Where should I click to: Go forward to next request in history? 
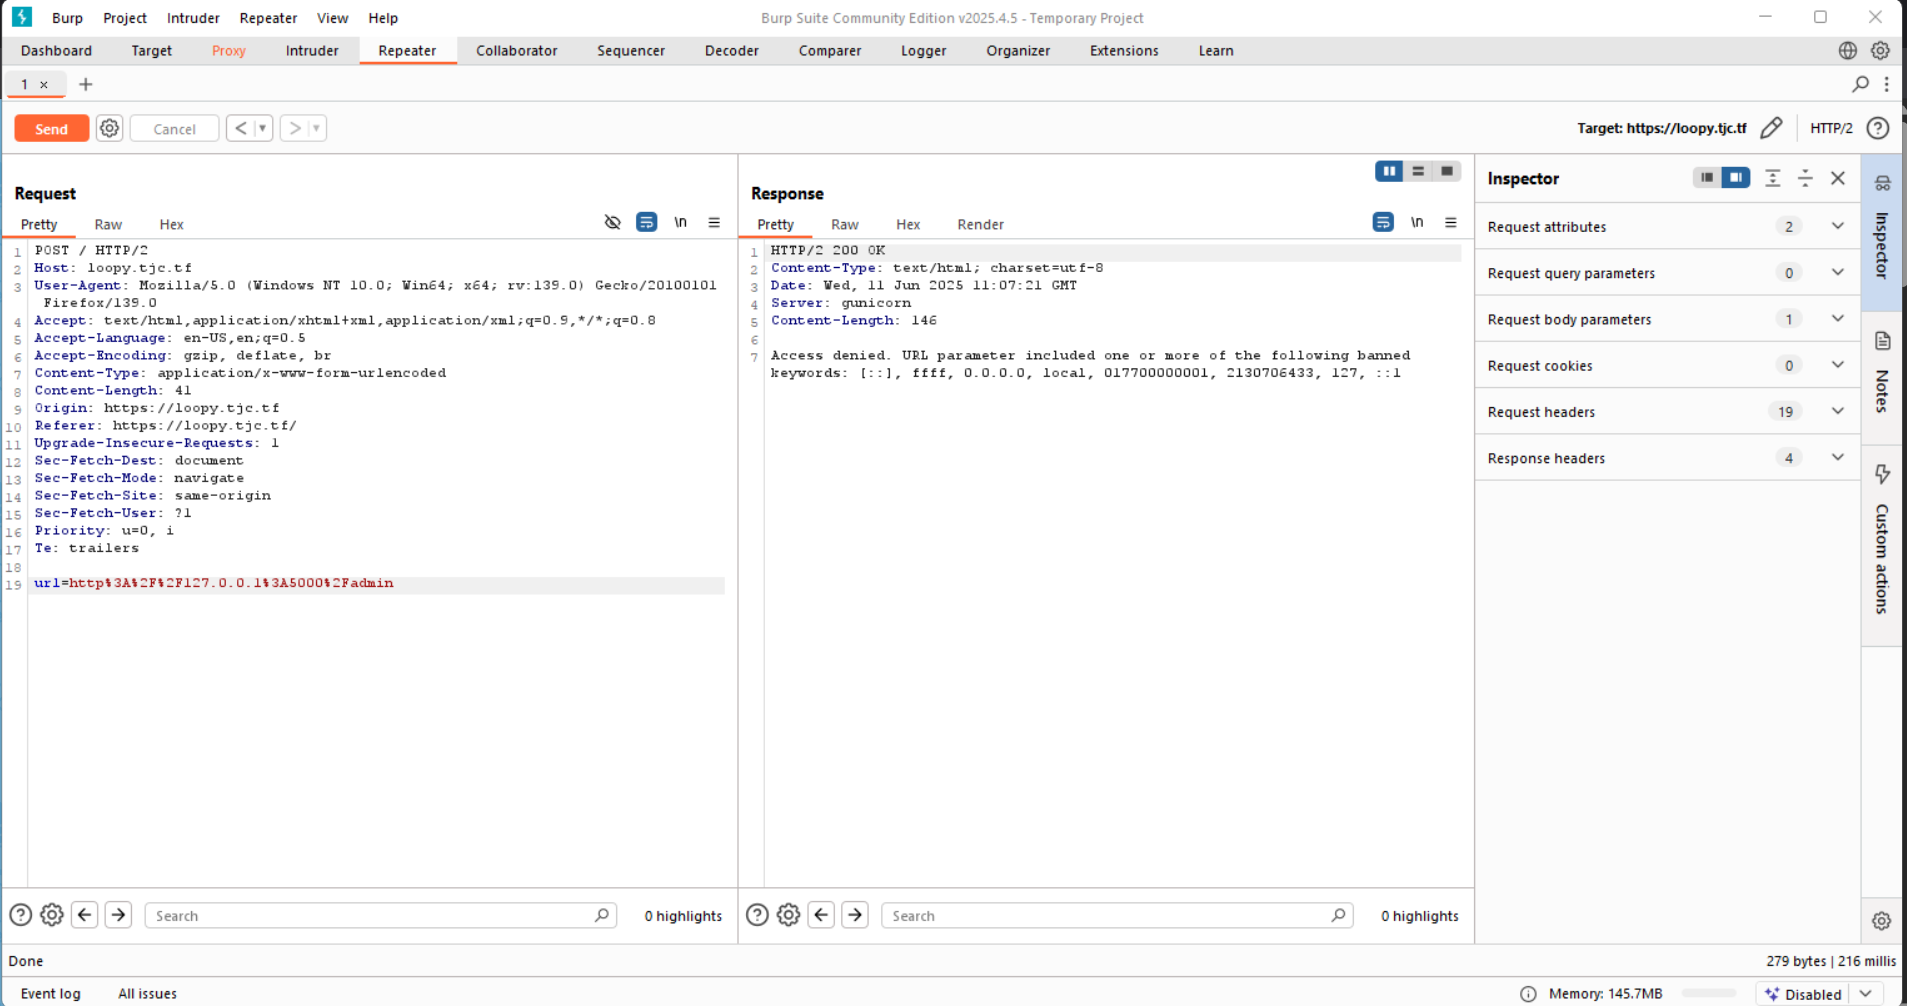pos(295,128)
